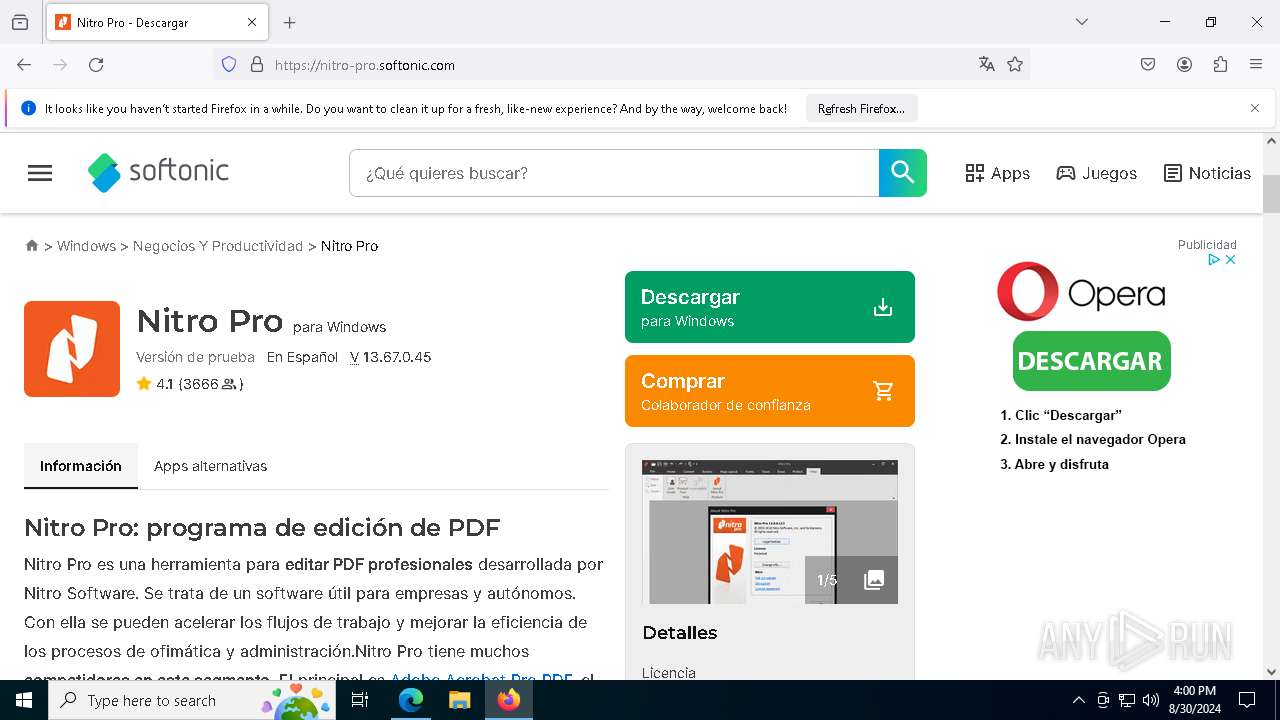Click the 4.1 star rating
The image size is (1280, 720).
[x=190, y=384]
